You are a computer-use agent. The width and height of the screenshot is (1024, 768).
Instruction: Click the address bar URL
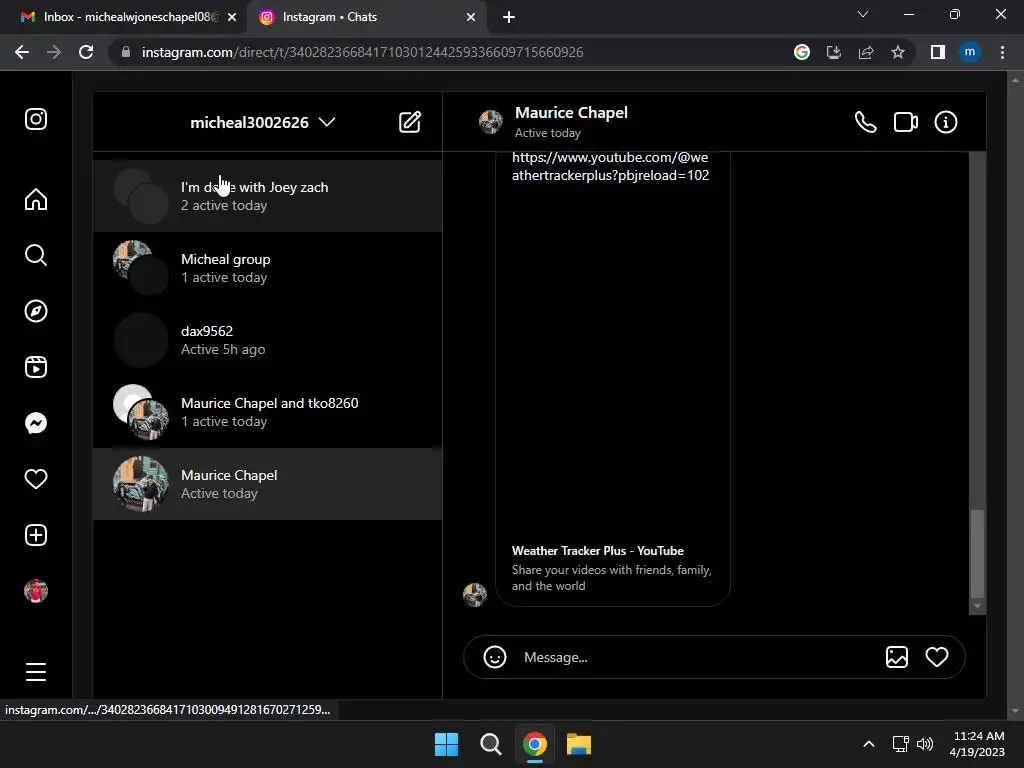[x=362, y=52]
